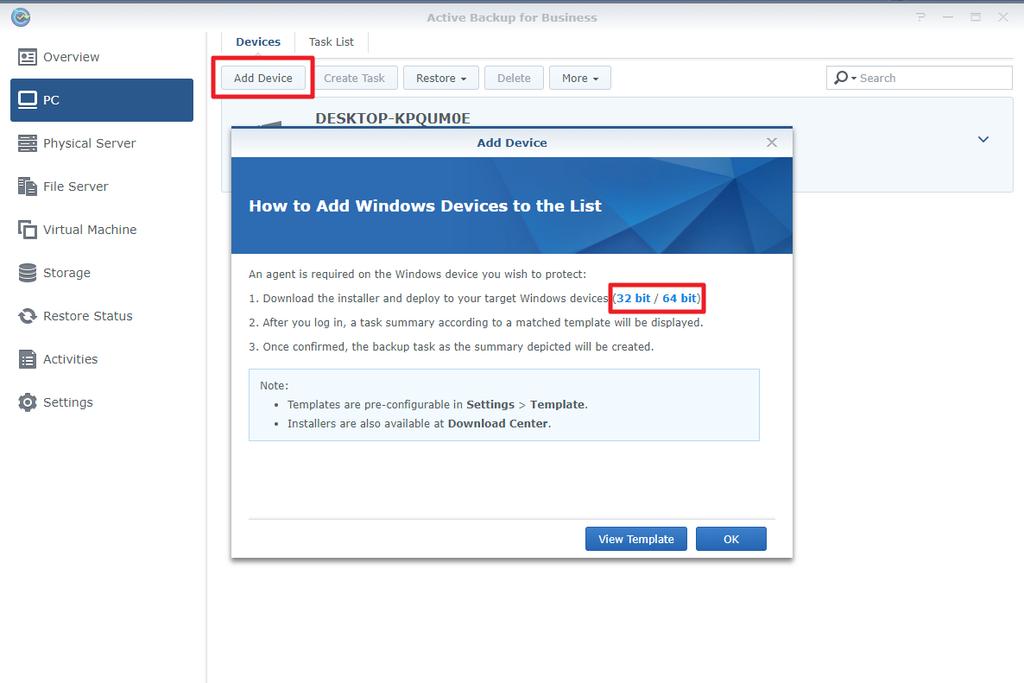This screenshot has width=1024, height=683.
Task: Click the Physical Server label
Action: (x=89, y=143)
